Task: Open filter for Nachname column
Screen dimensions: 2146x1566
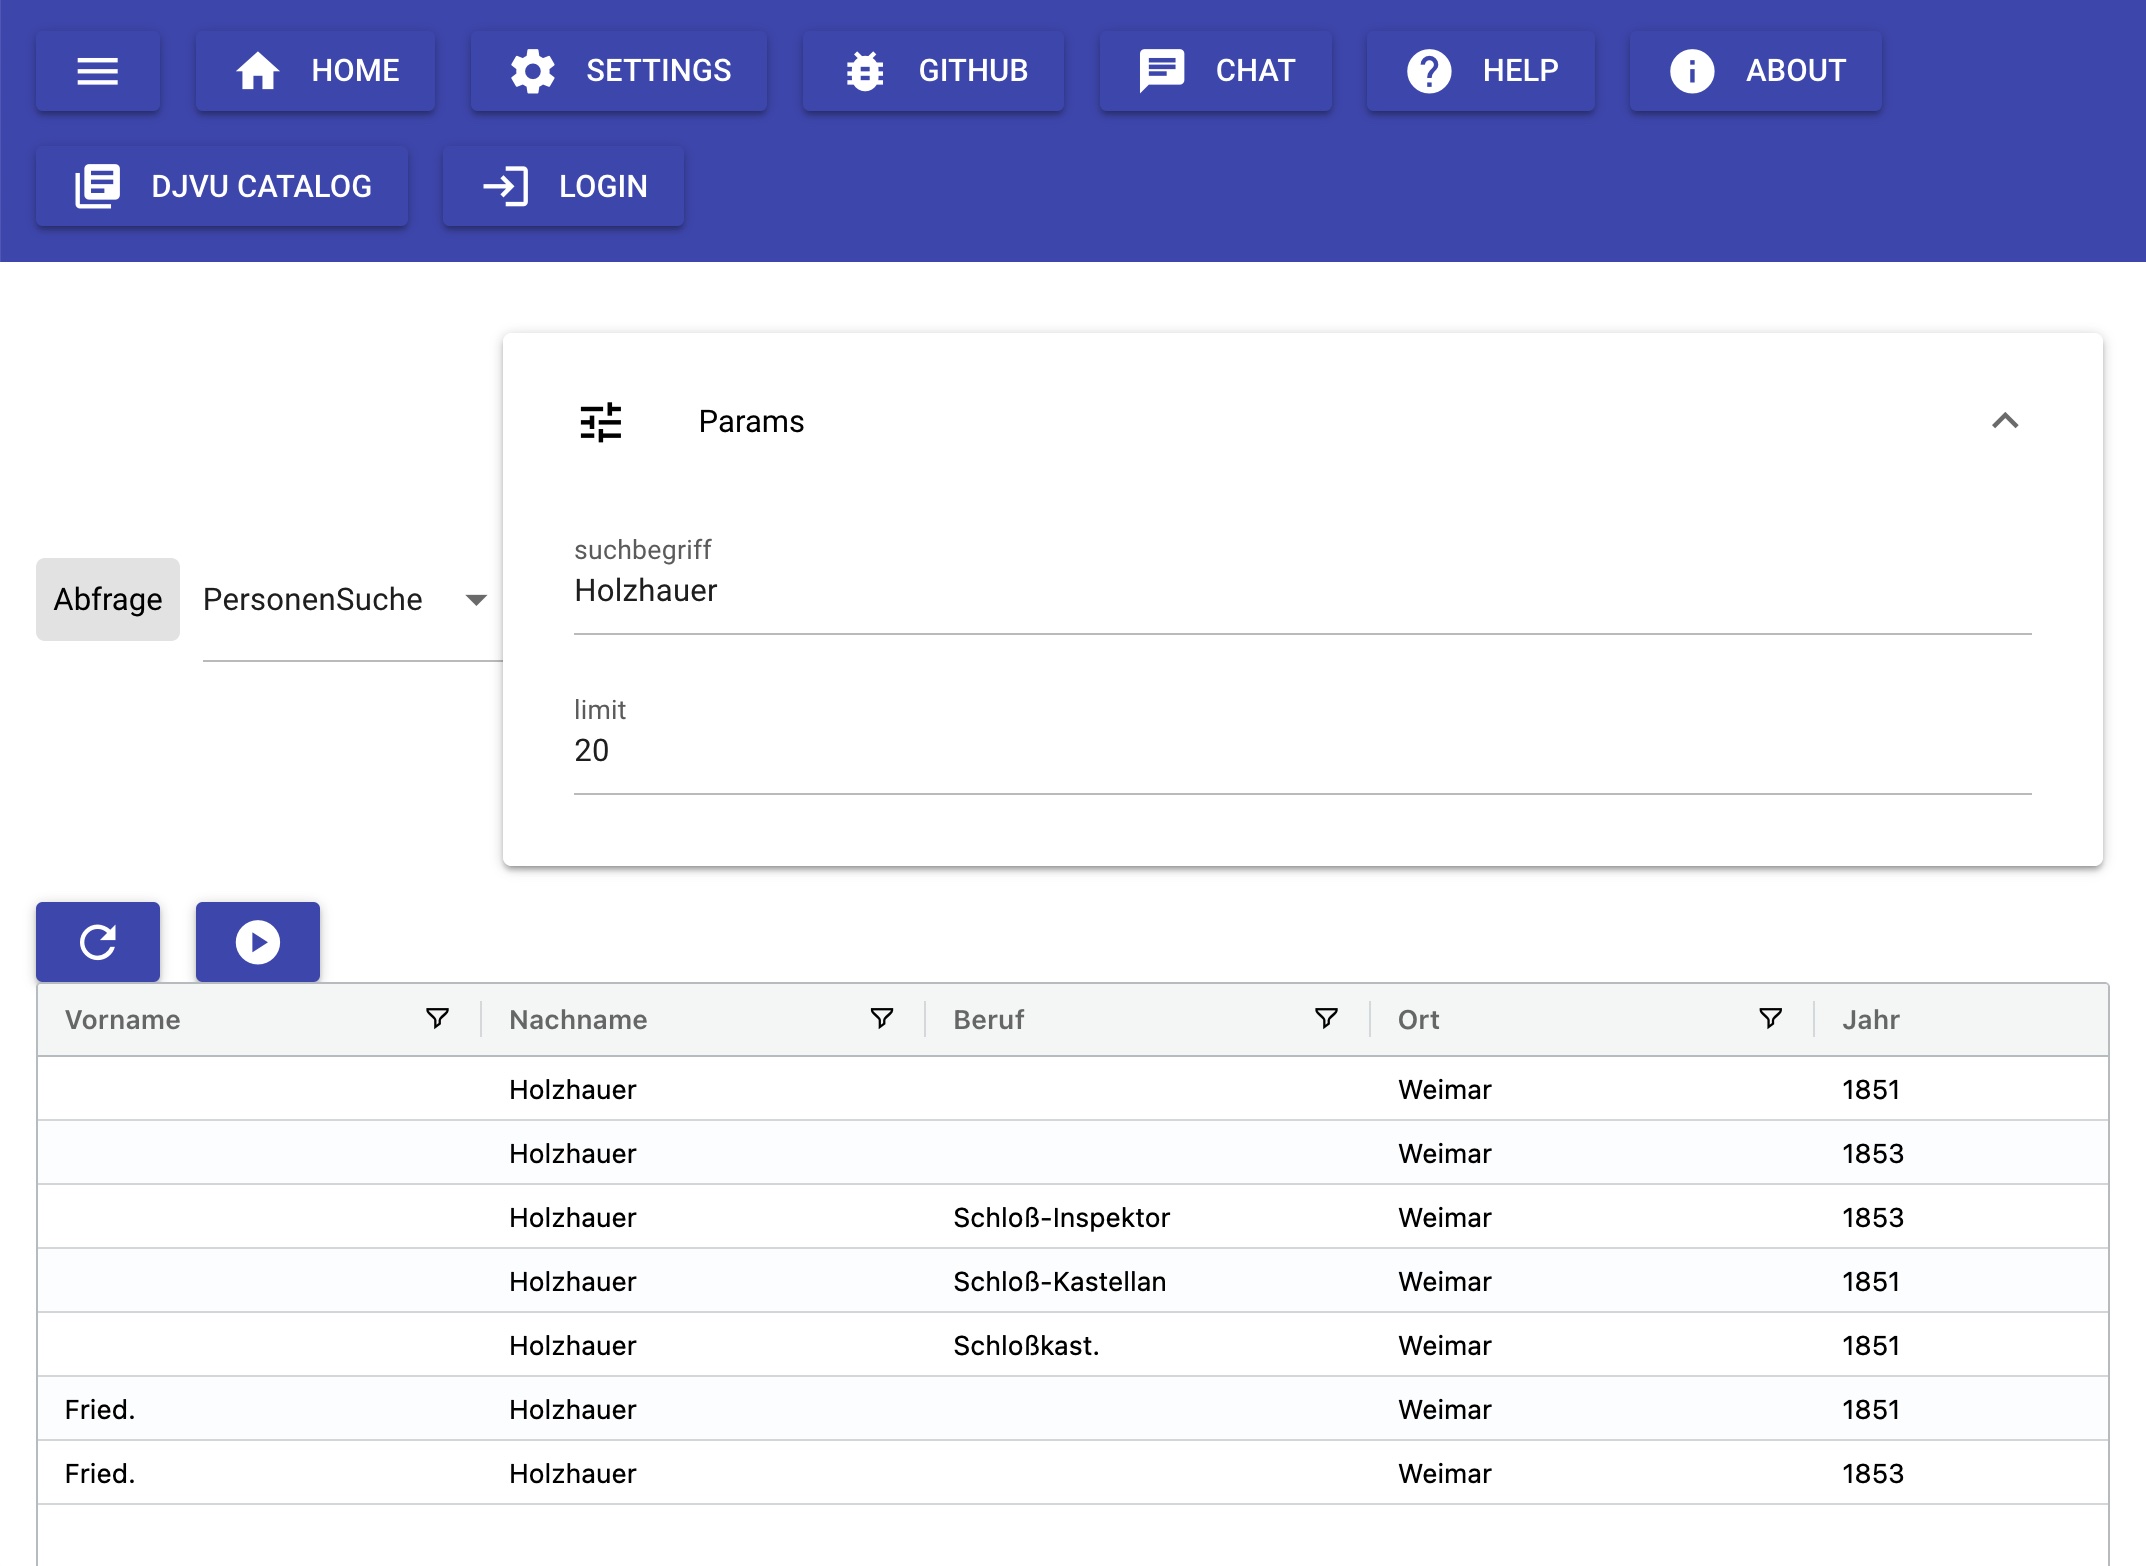Action: tap(881, 1019)
